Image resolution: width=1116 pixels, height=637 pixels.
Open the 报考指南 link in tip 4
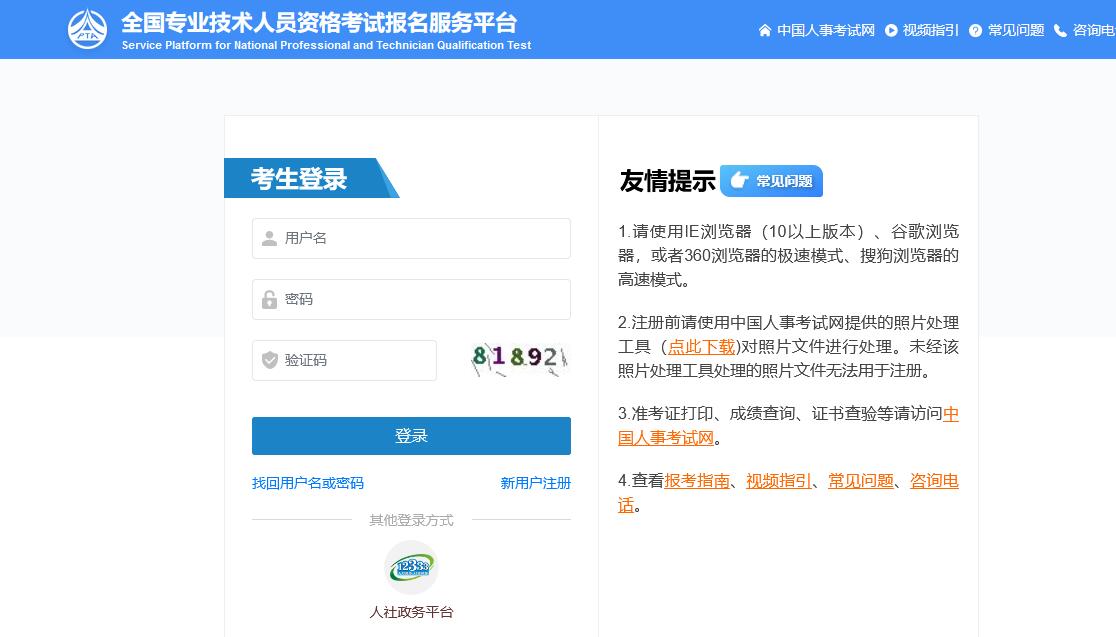697,481
